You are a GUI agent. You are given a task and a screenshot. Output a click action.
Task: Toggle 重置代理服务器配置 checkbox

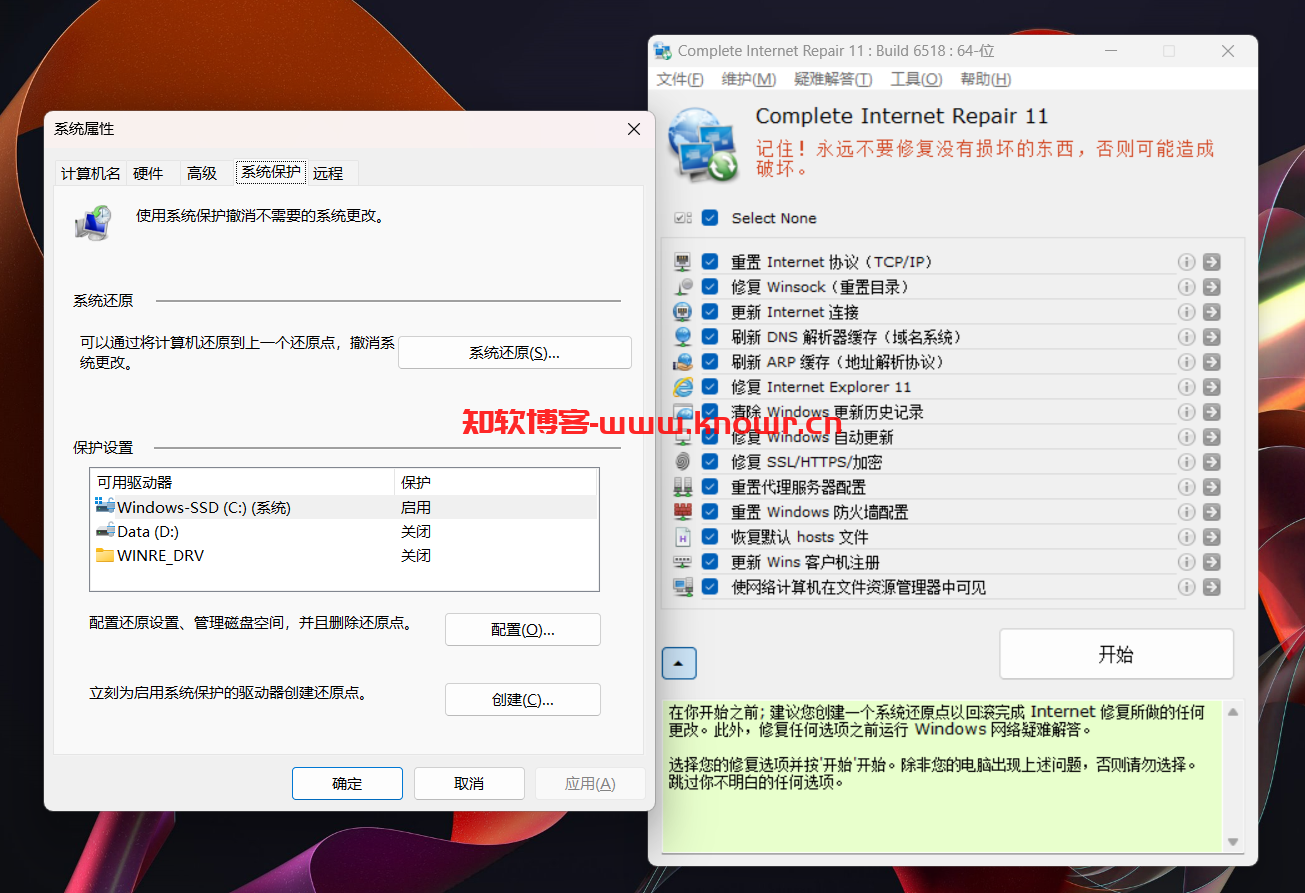point(710,487)
